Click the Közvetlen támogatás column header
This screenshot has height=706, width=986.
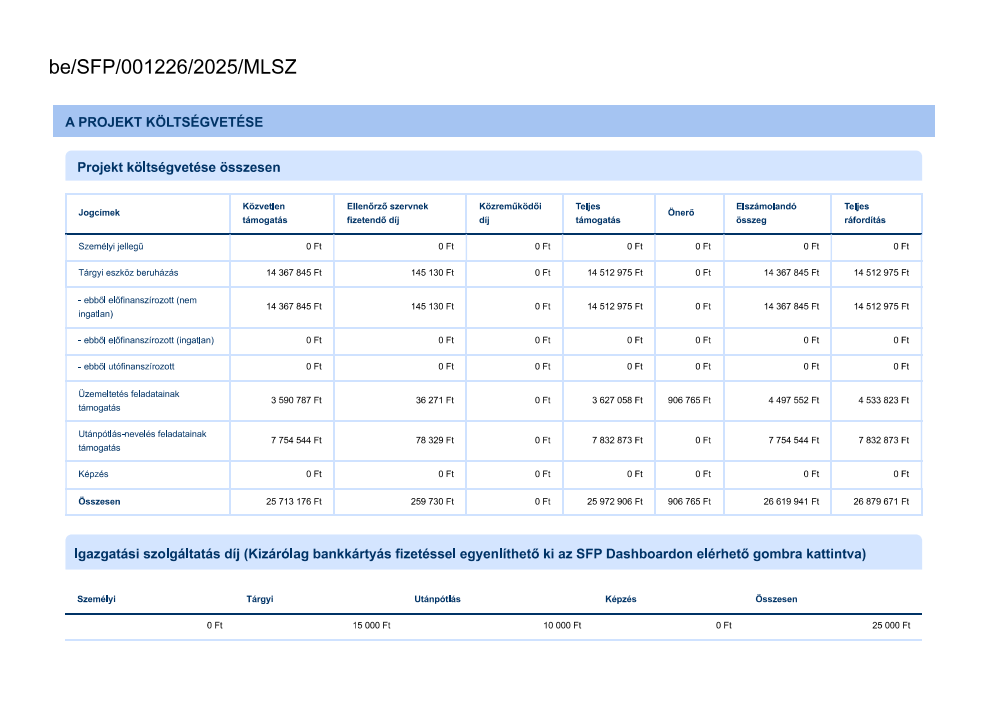[x=265, y=213]
